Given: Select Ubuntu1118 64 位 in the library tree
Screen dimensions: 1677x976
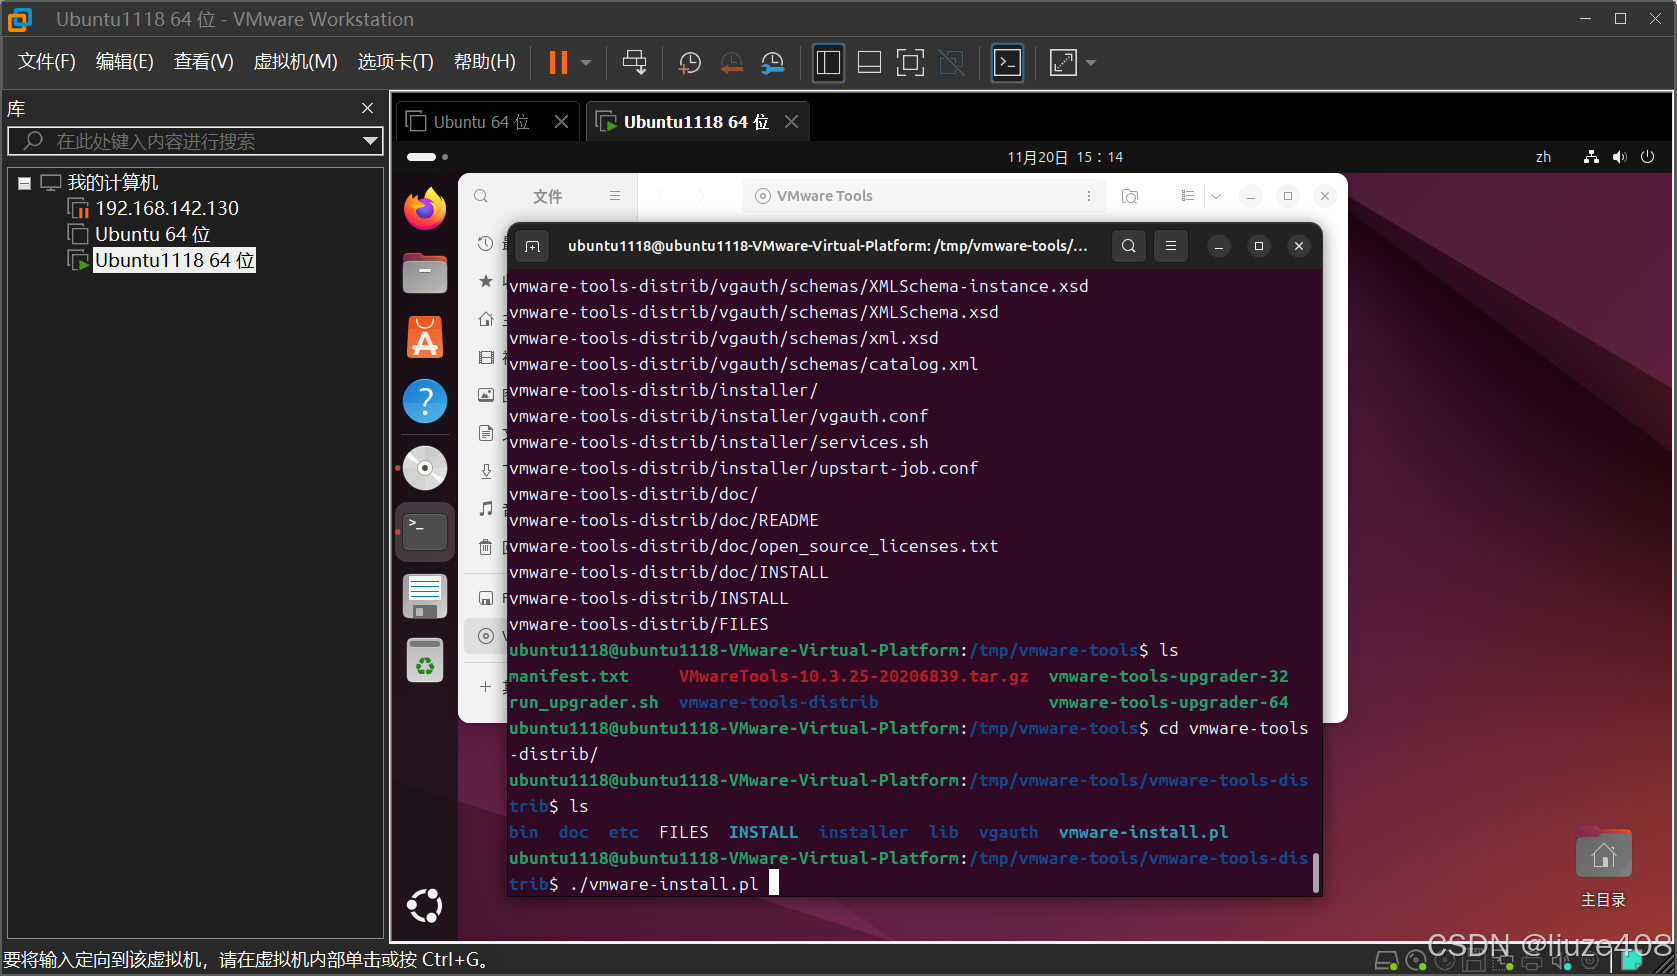Looking at the screenshot, I should point(174,260).
